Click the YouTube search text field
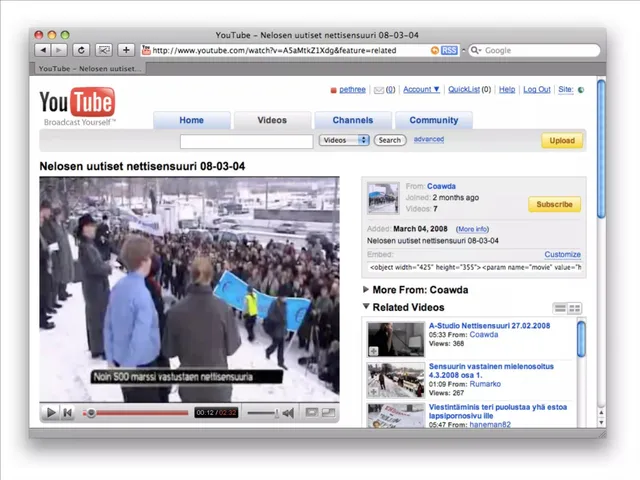The image size is (640, 480). (x=247, y=142)
